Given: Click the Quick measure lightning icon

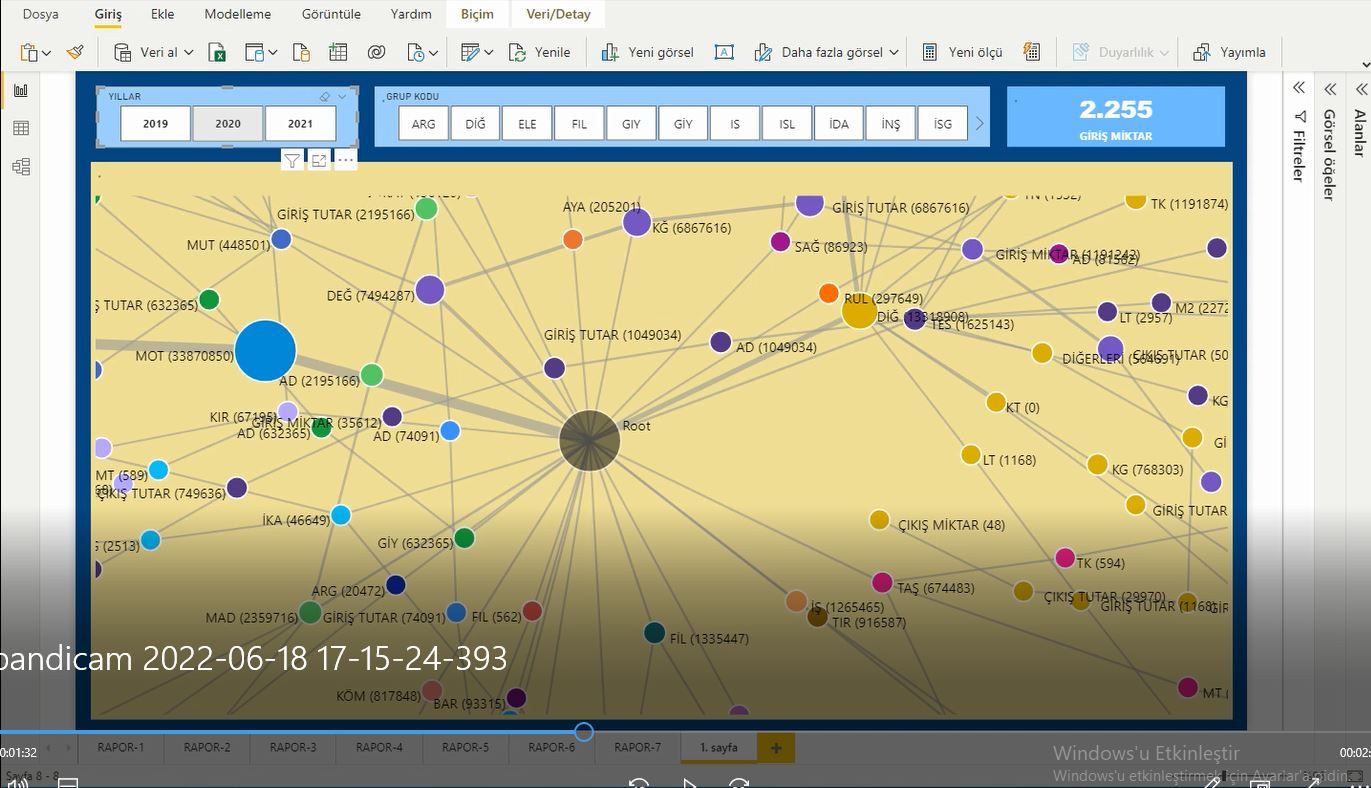Looking at the screenshot, I should (1032, 52).
